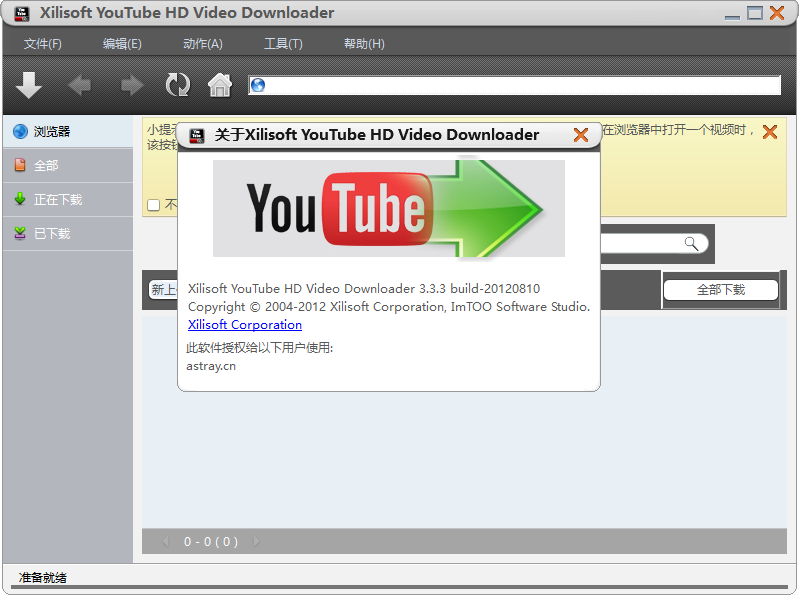Select 全部 in the sidebar

tap(68, 166)
